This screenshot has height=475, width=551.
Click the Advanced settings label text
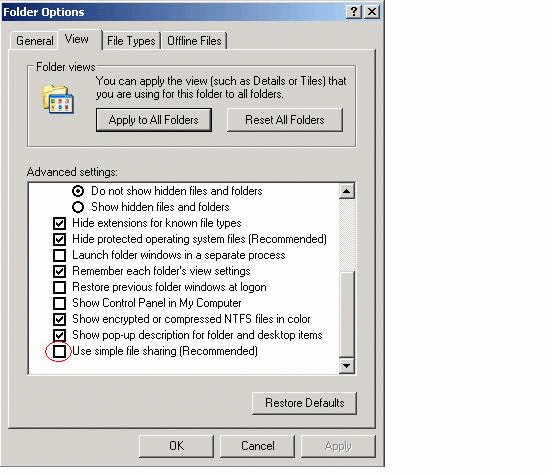coord(72,172)
